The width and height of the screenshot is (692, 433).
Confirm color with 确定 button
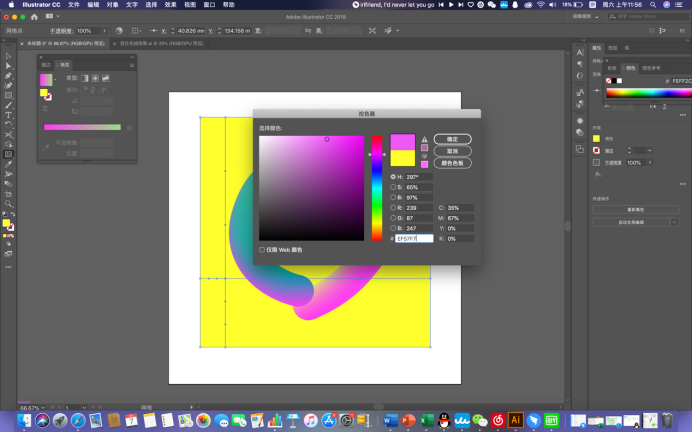452,139
